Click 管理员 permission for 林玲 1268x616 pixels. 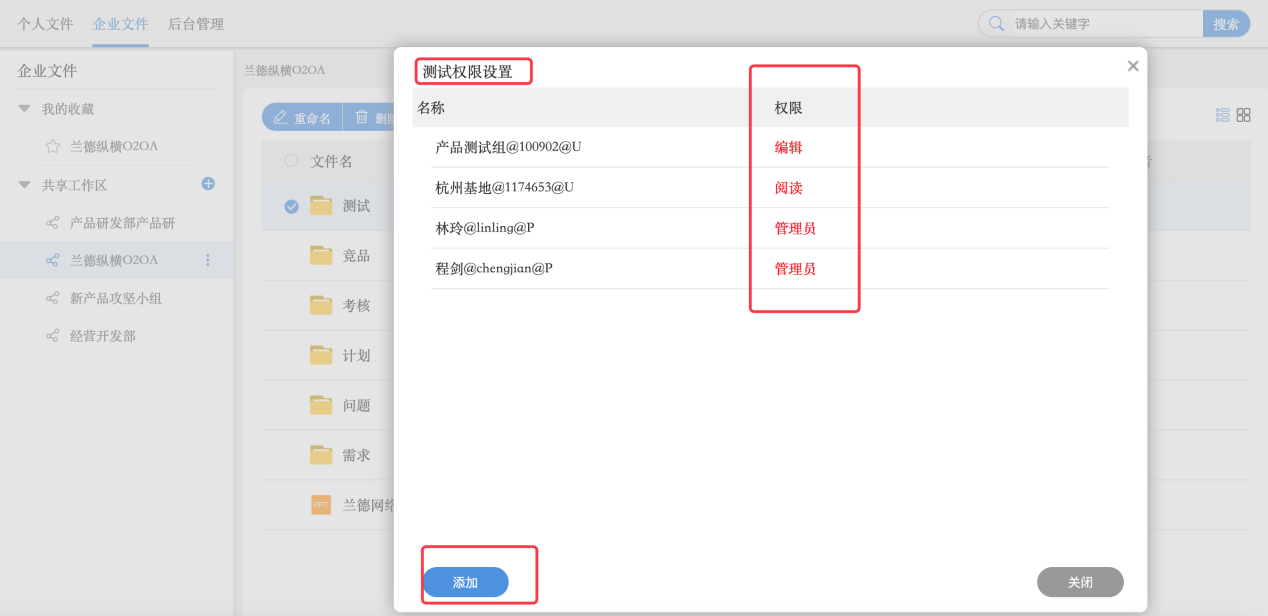795,228
